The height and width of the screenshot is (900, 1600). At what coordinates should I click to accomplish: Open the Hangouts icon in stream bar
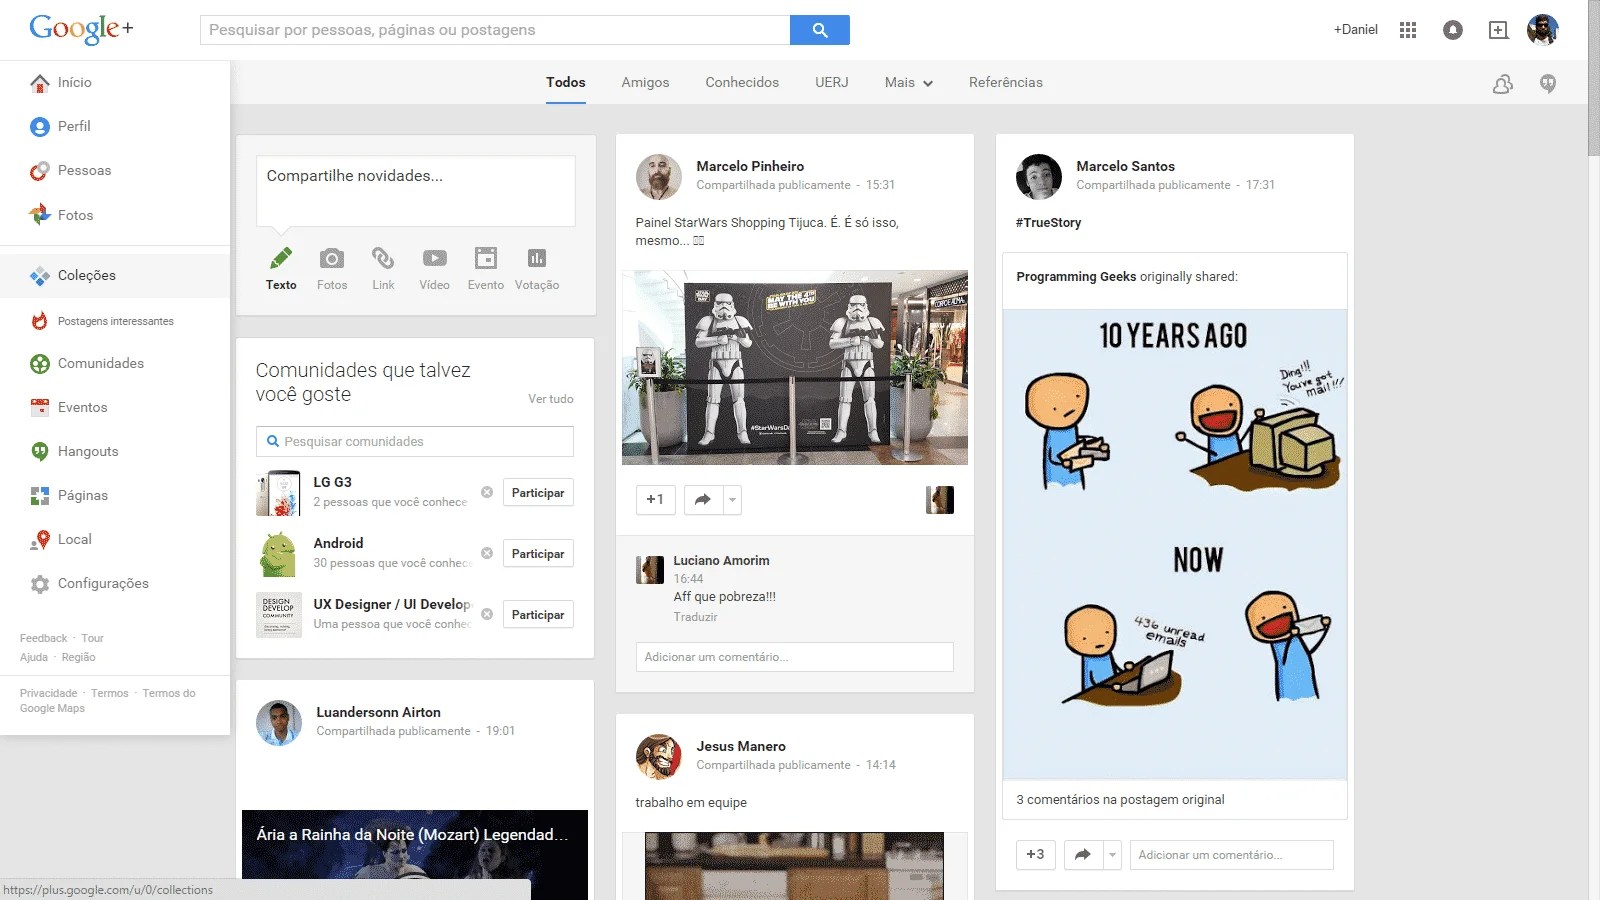pos(1548,84)
